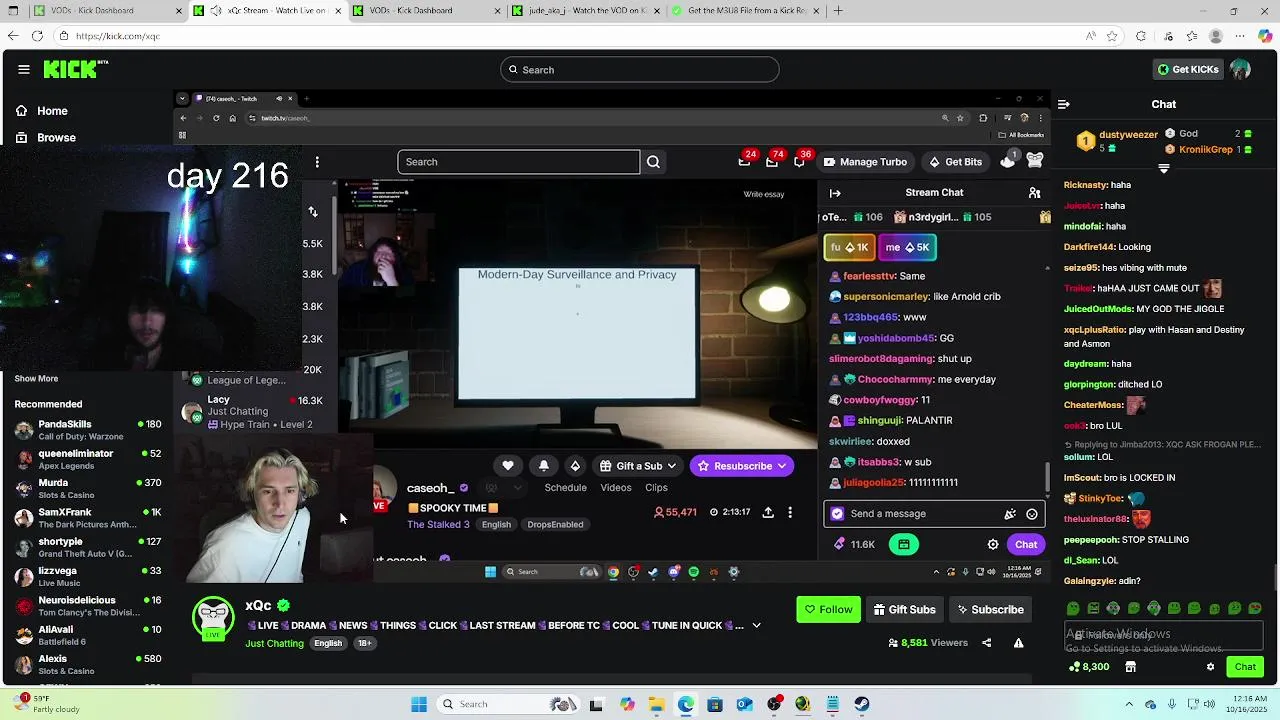
Task: Go to Browse in Kick sidebar
Action: [x=45, y=138]
